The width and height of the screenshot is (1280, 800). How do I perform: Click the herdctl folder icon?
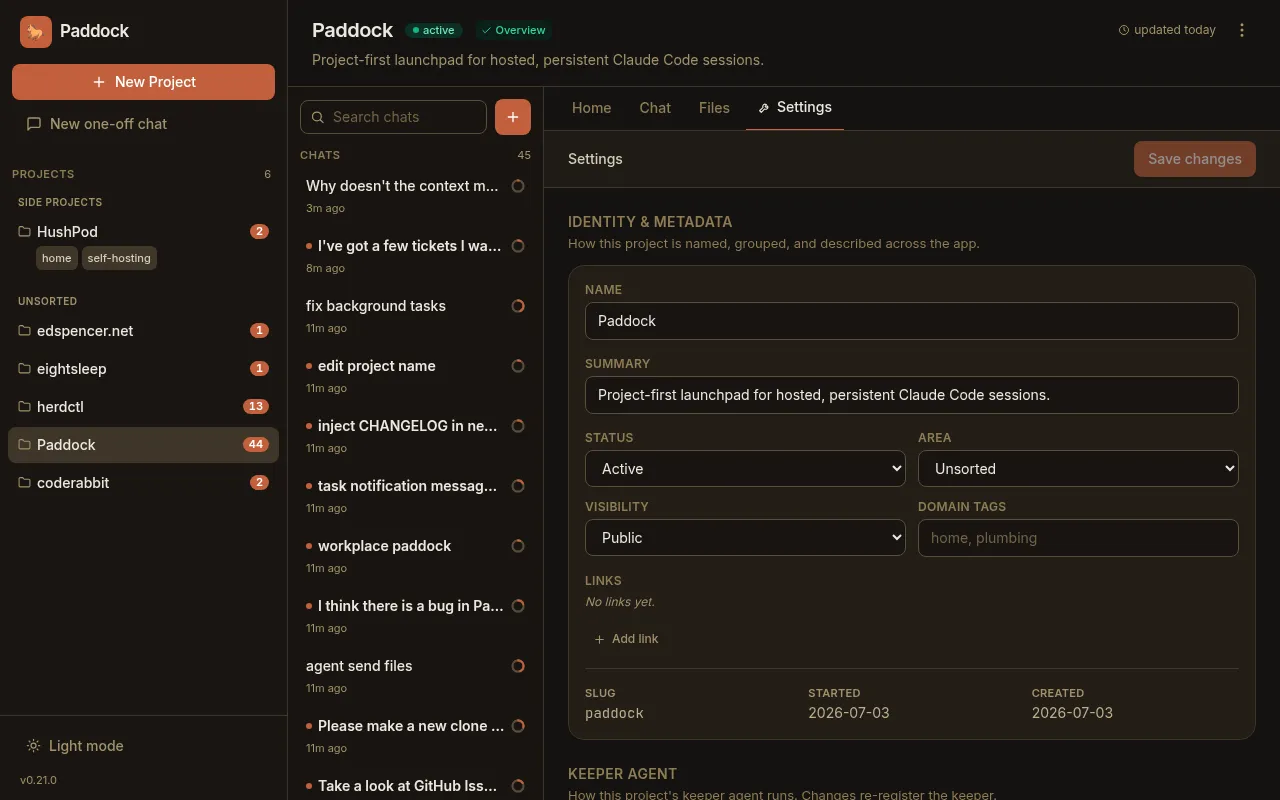coord(25,406)
